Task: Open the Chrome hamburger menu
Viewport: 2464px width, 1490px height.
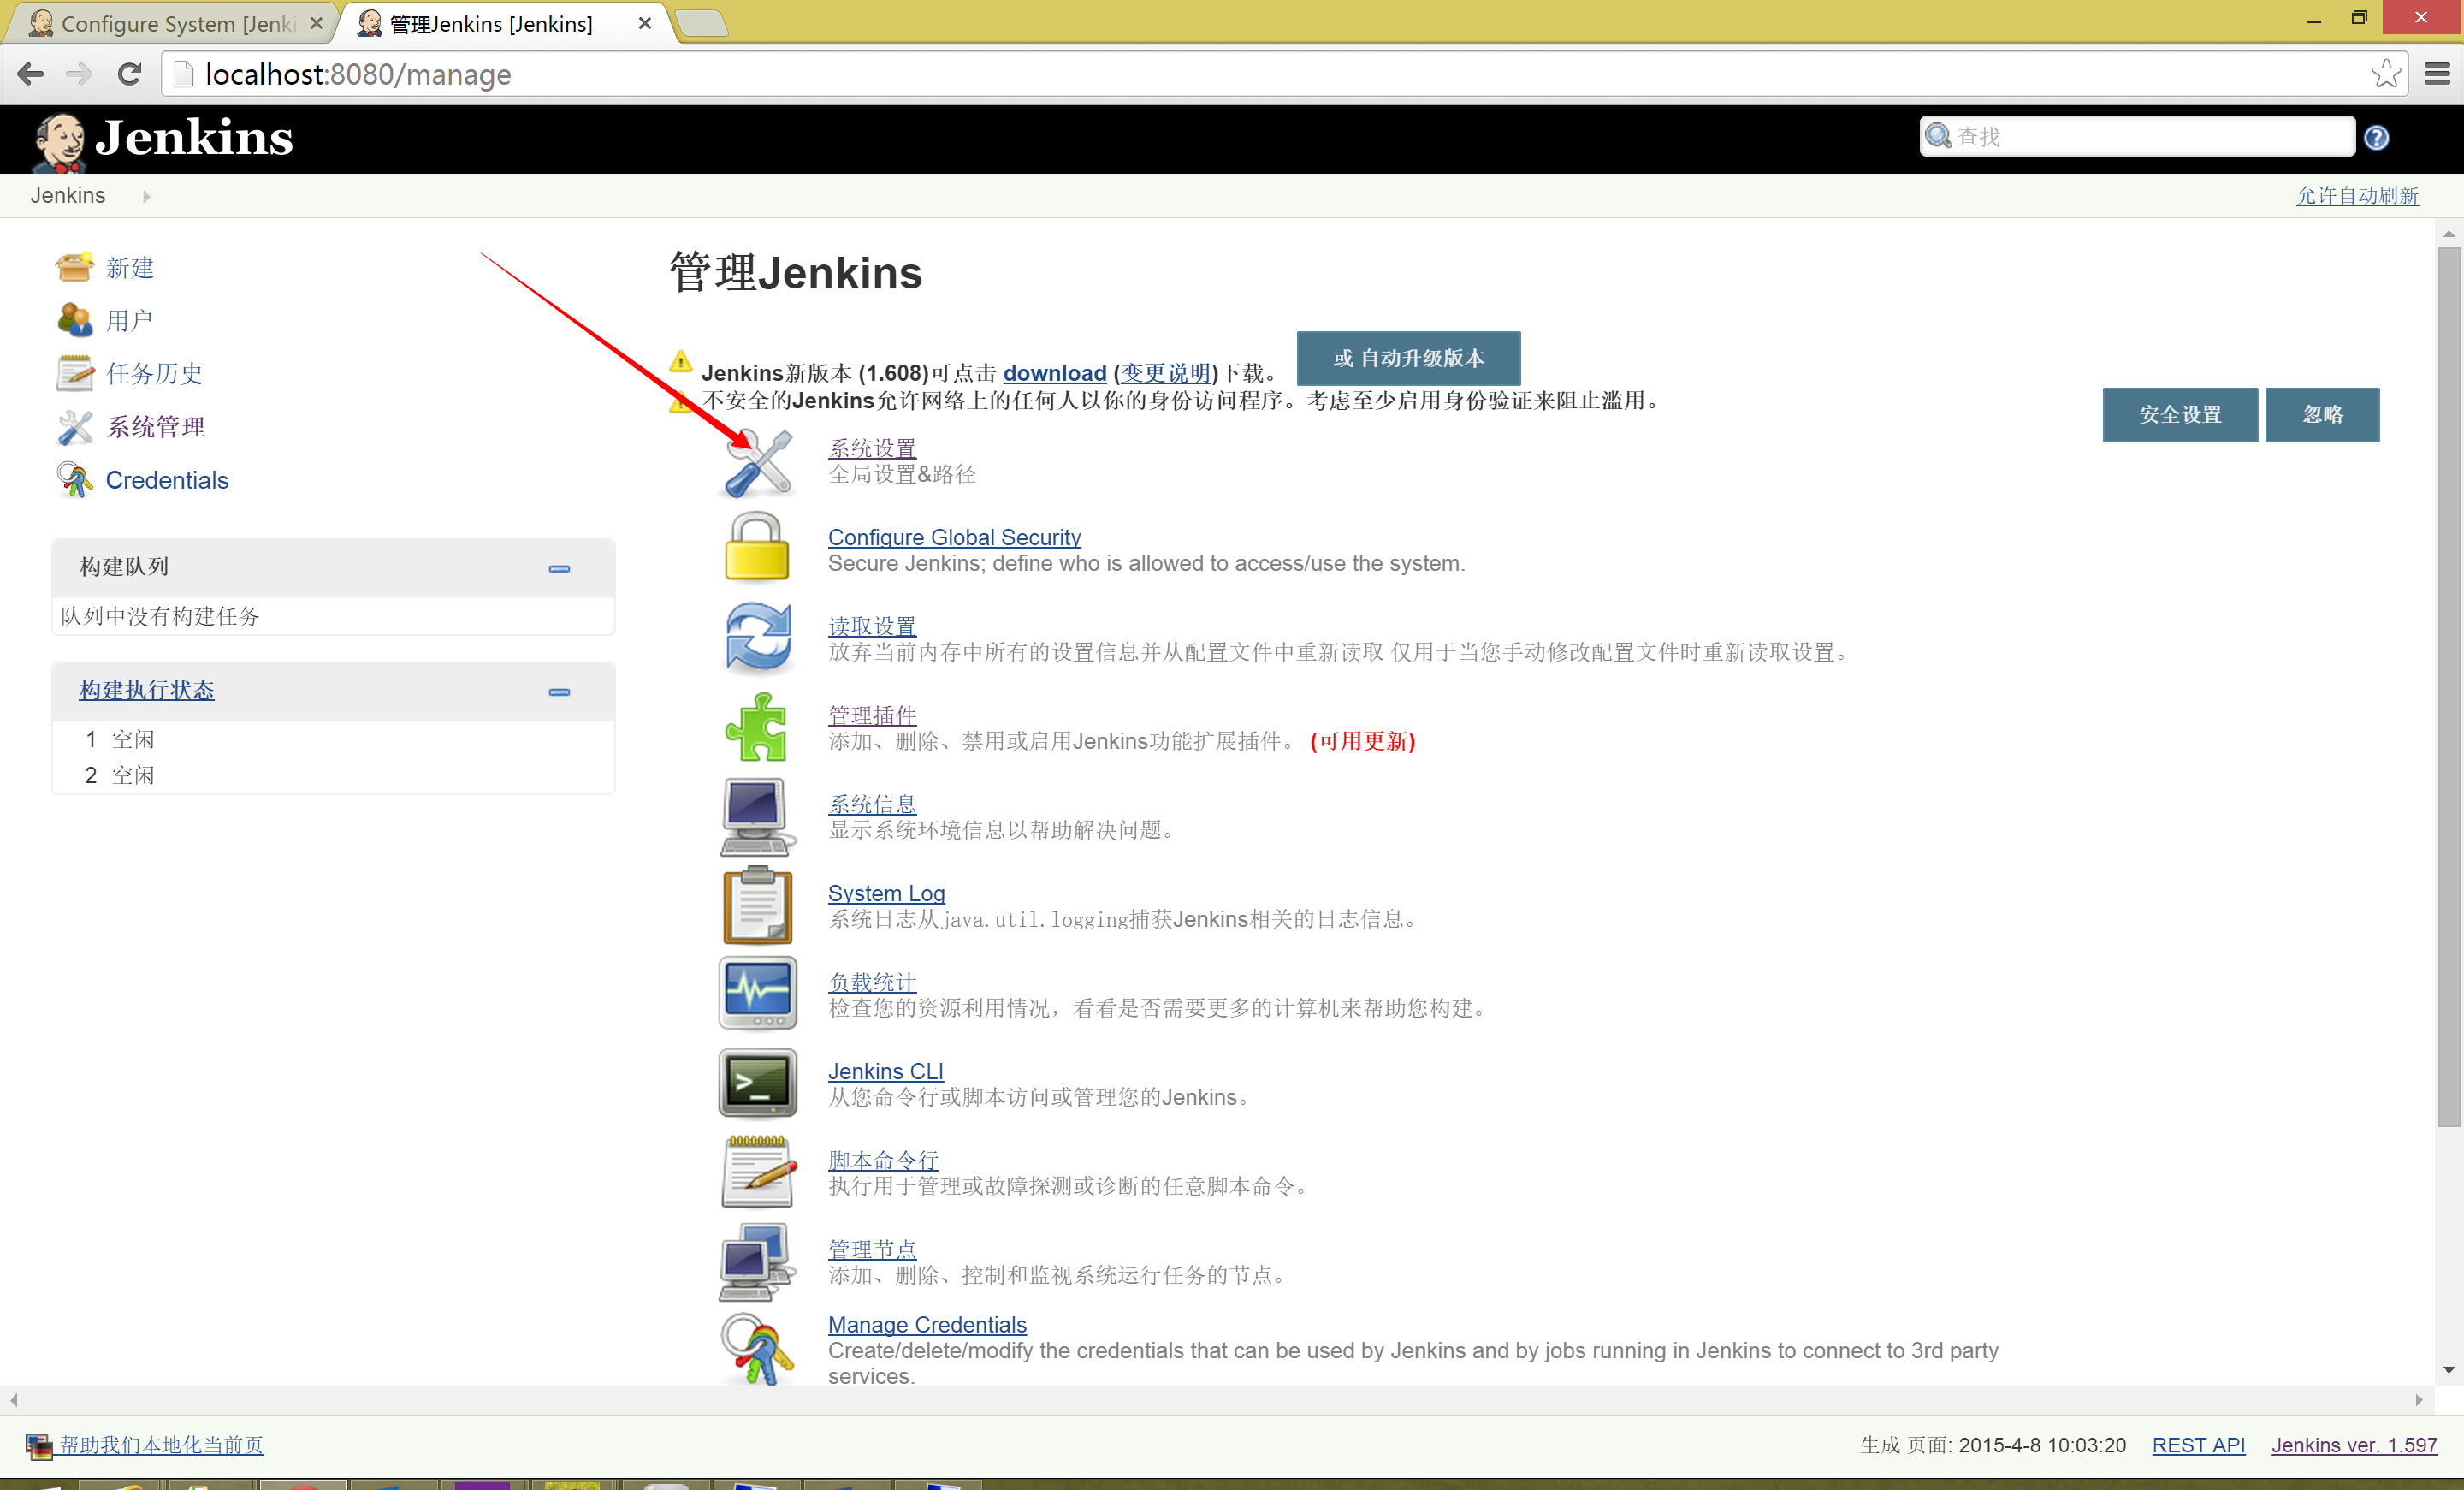Action: tap(2437, 74)
